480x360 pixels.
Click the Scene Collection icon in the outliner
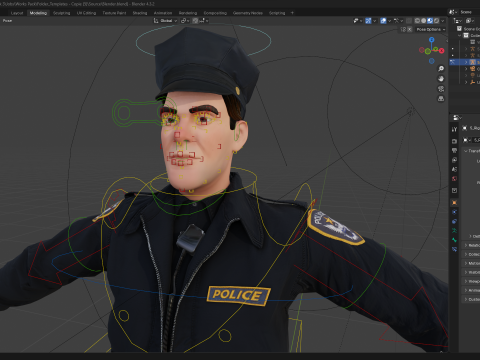coord(459,29)
